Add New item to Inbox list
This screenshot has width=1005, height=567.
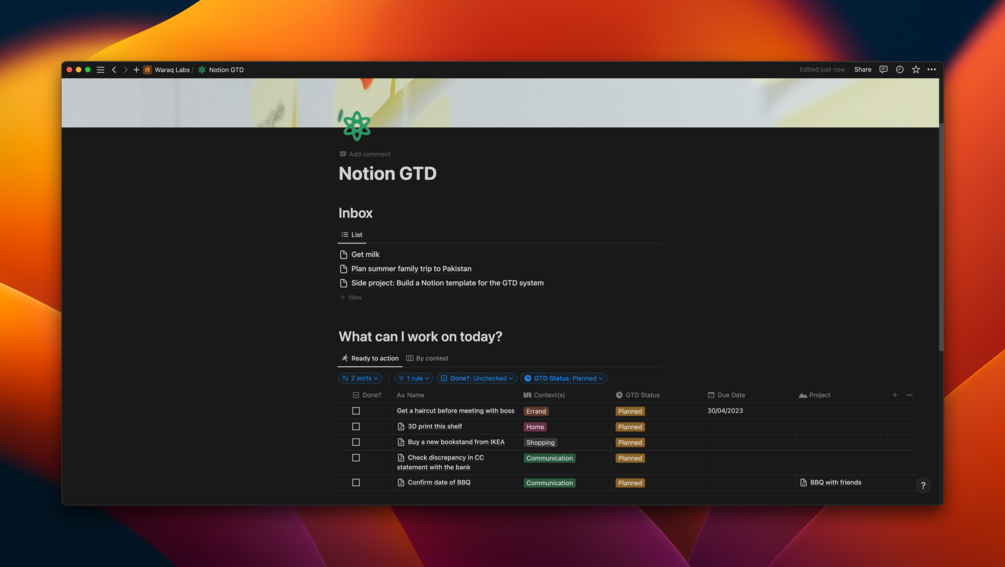[x=351, y=297]
